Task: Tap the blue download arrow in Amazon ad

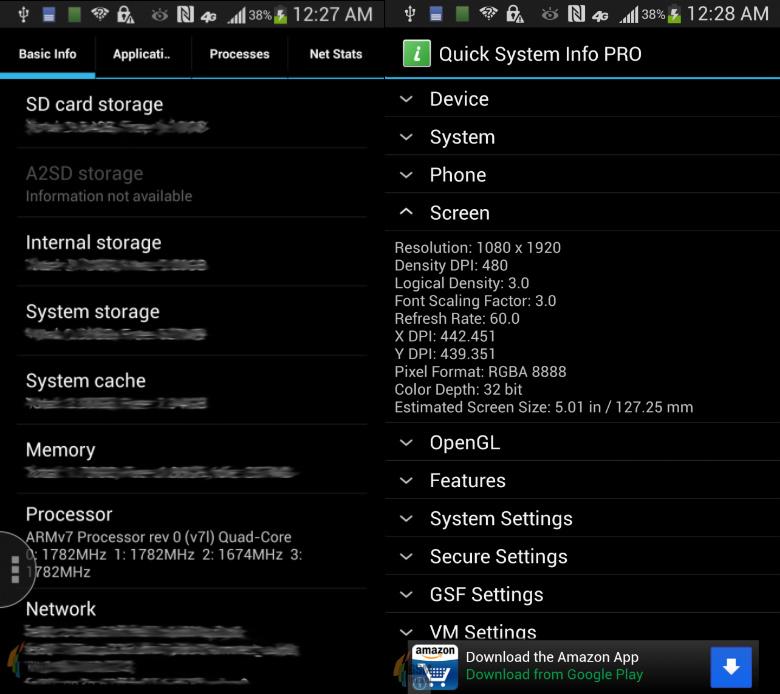Action: click(731, 667)
